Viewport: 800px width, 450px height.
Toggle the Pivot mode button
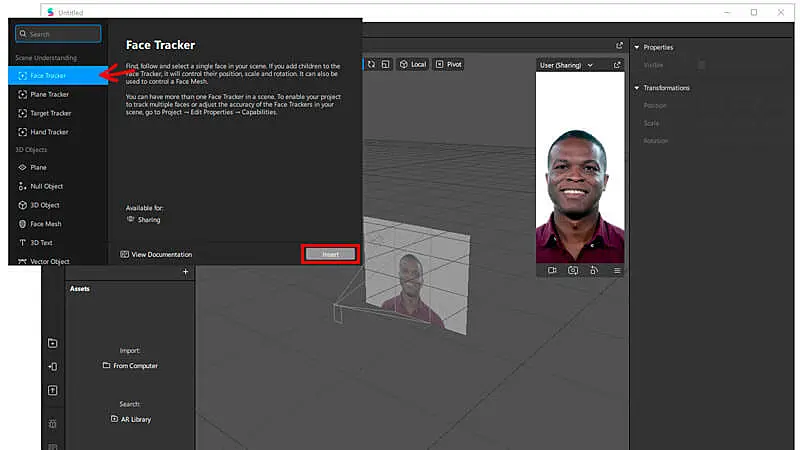tap(448, 64)
